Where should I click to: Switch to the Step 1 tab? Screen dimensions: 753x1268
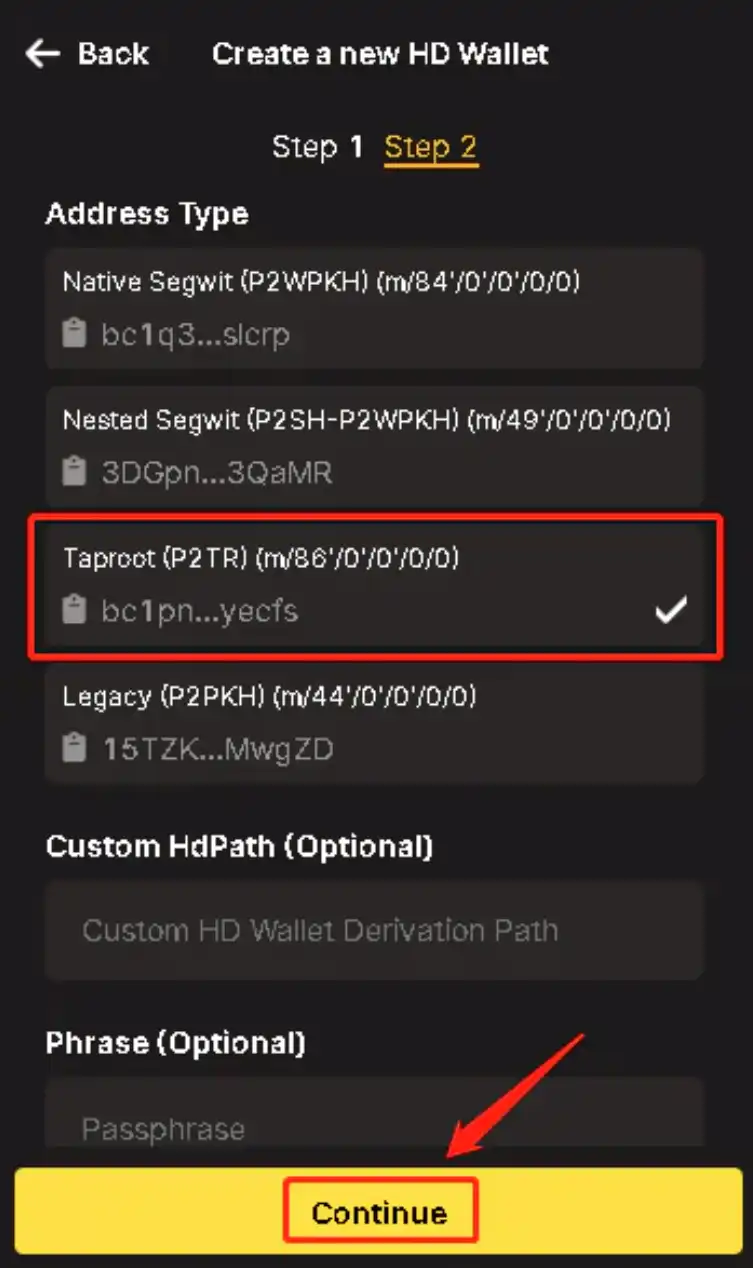pyautogui.click(x=317, y=148)
